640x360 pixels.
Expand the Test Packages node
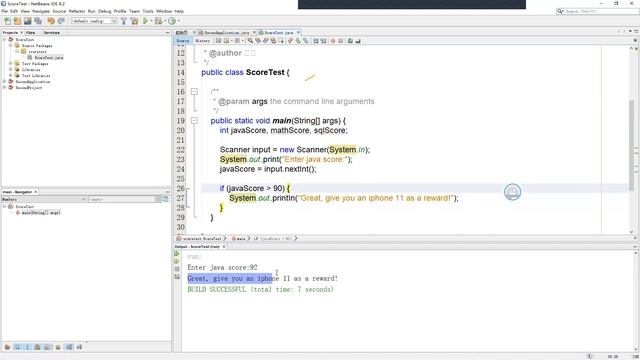(x=11, y=63)
